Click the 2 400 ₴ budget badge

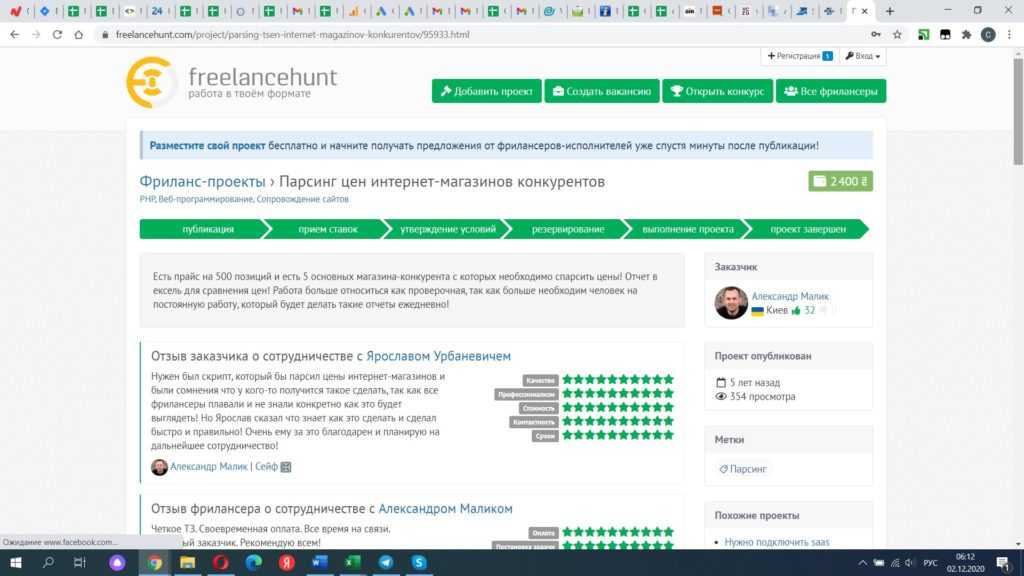click(840, 182)
